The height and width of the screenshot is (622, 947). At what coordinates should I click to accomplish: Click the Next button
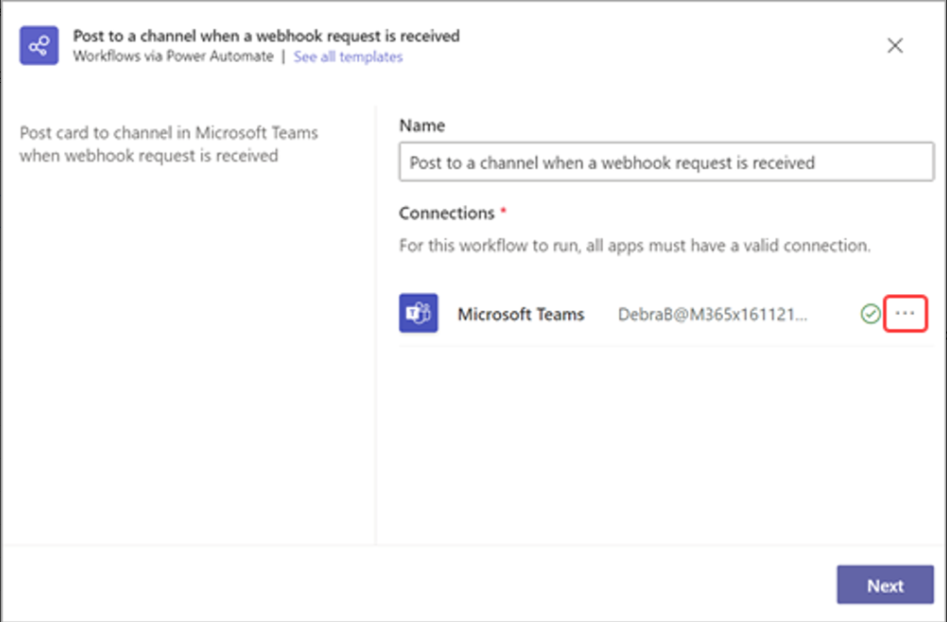point(885,585)
